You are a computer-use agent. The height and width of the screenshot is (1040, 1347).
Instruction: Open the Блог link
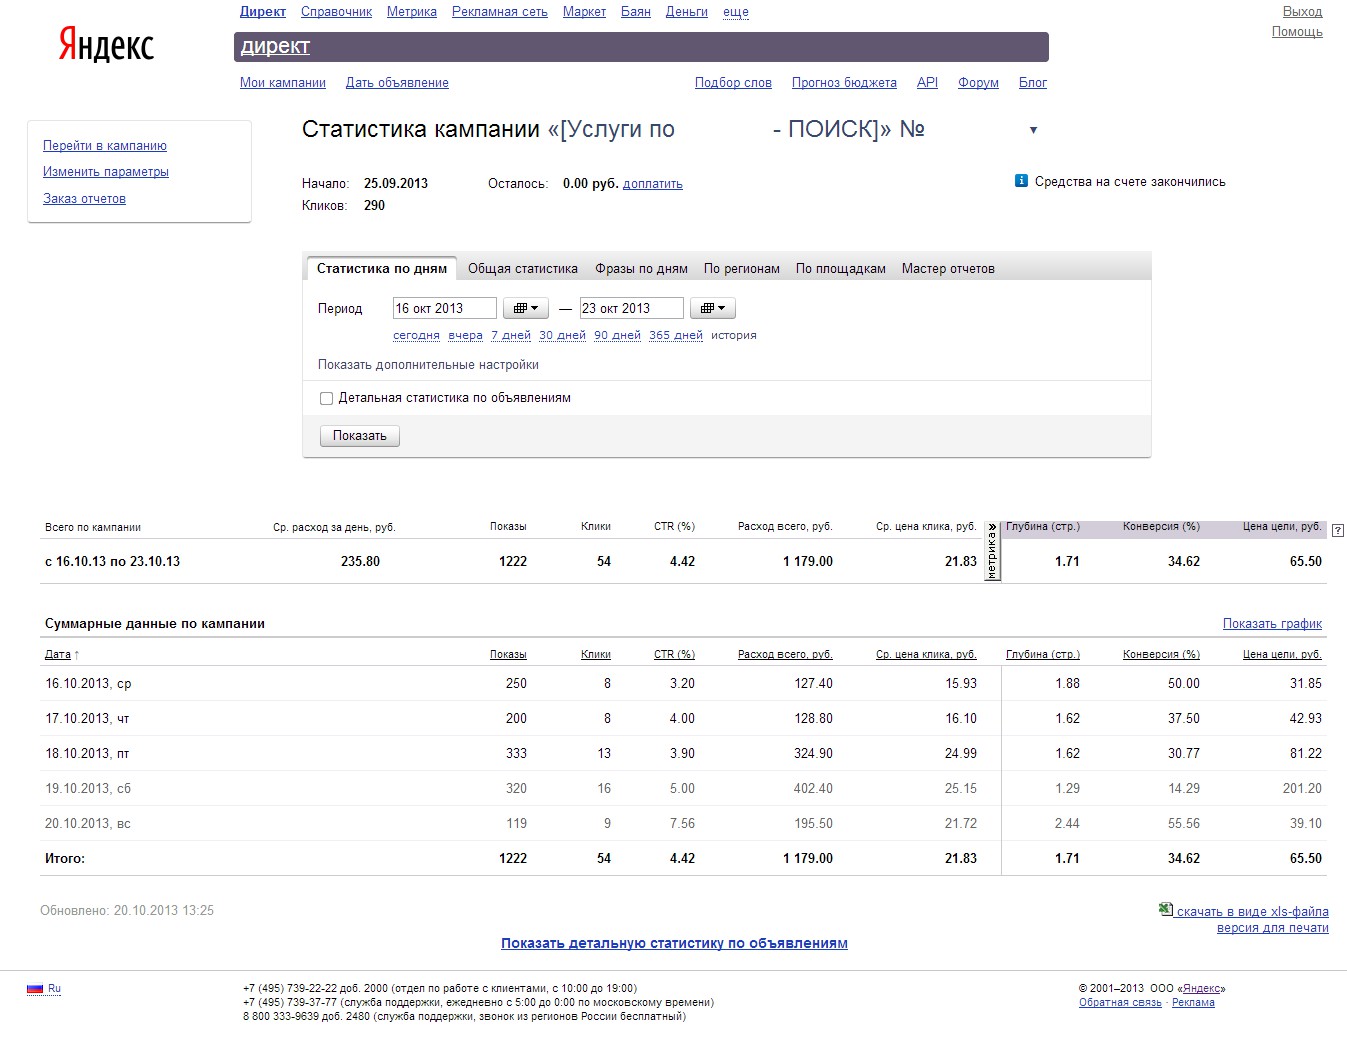pyautogui.click(x=1033, y=83)
